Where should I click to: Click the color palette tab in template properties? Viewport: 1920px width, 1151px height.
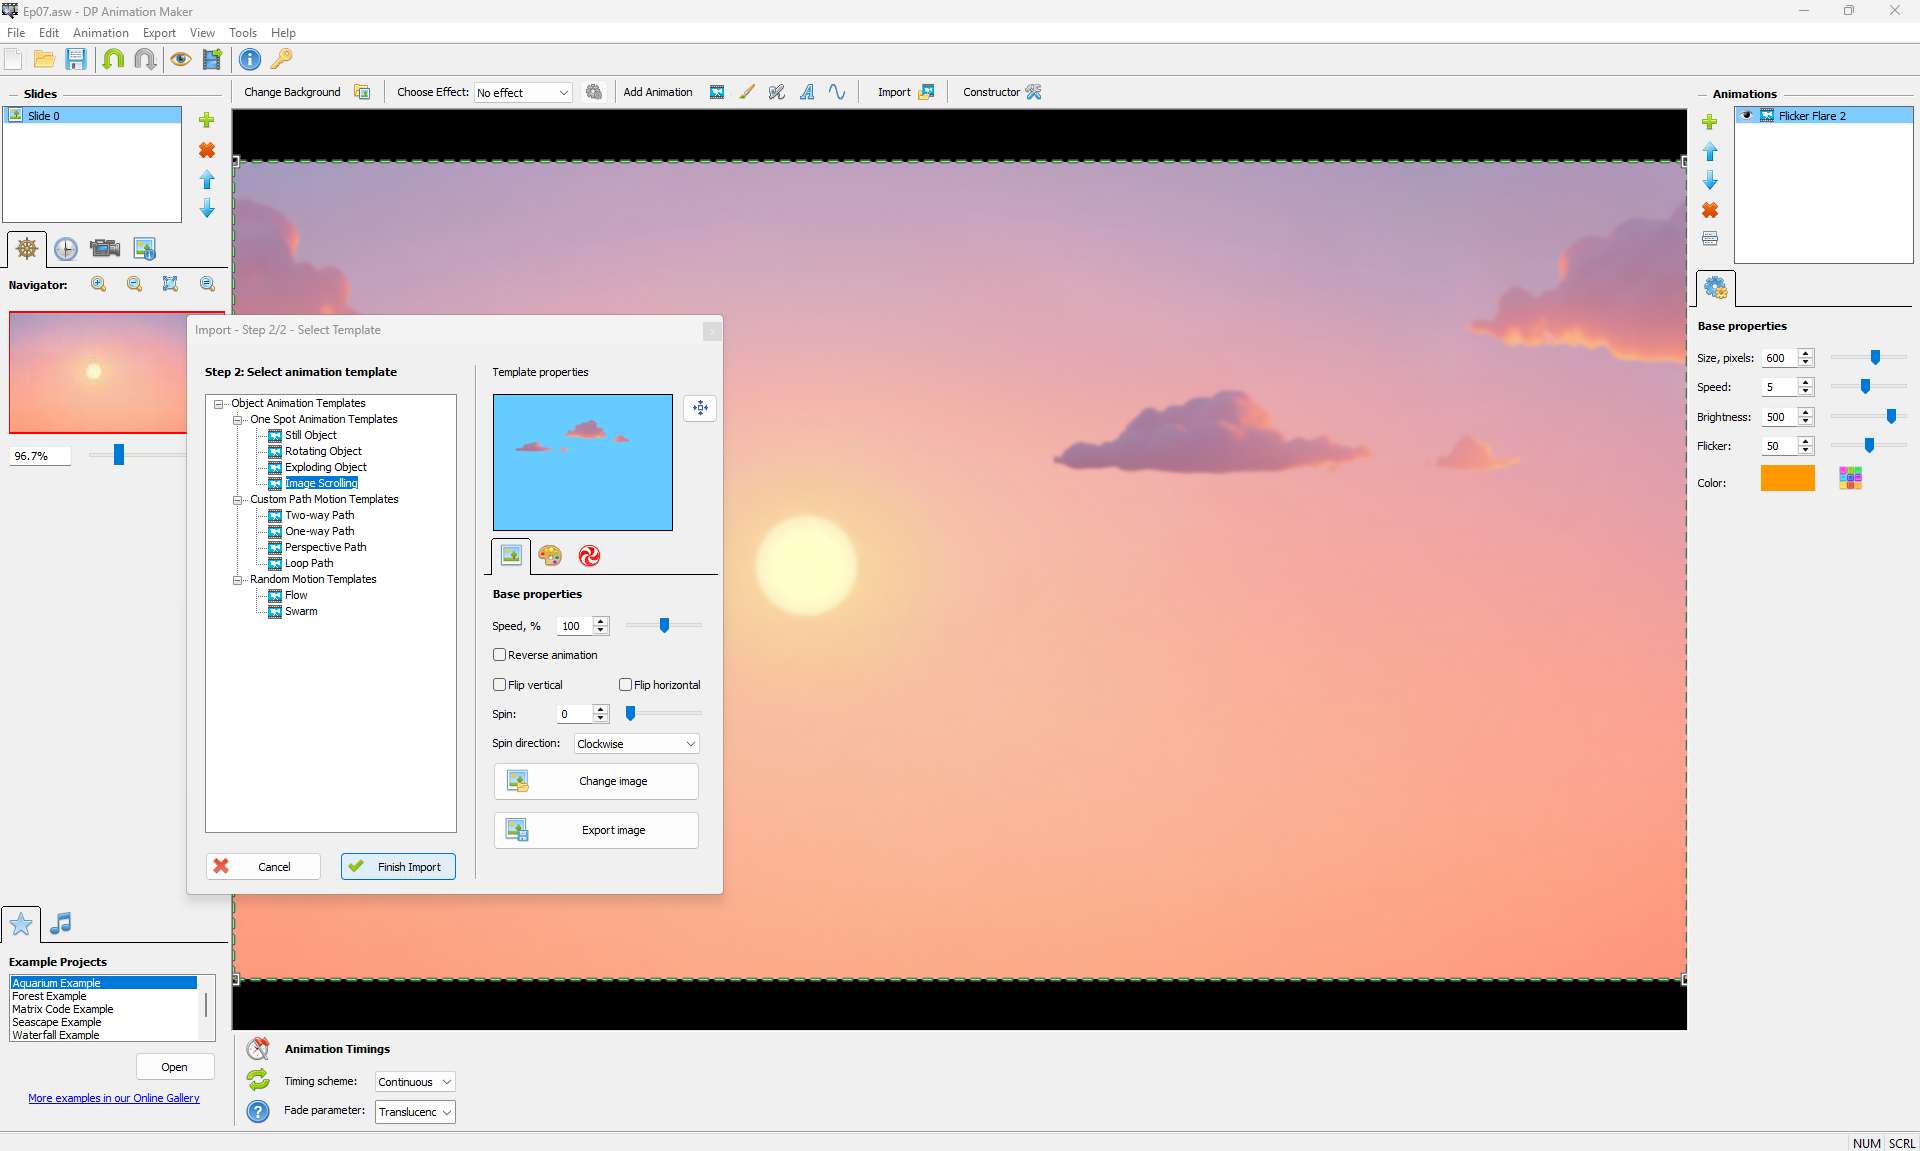pos(550,556)
